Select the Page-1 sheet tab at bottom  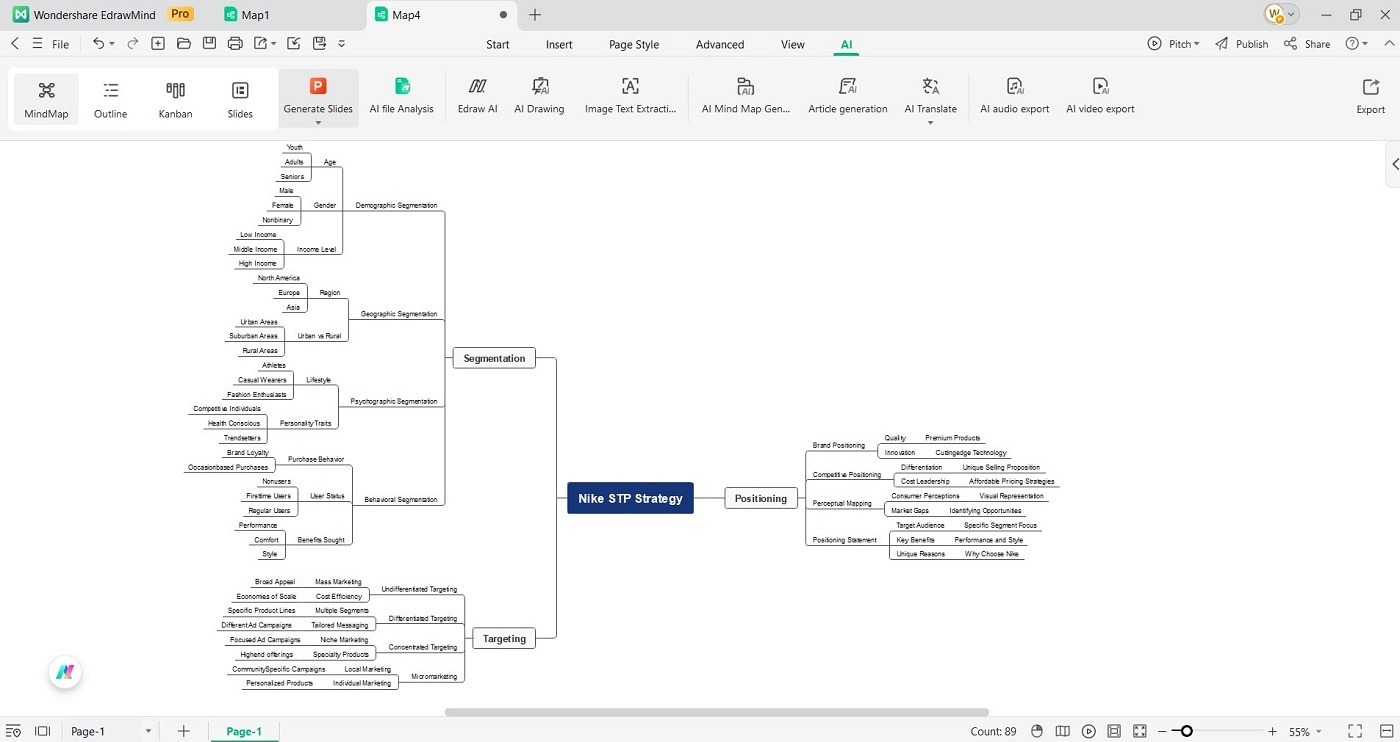(244, 731)
